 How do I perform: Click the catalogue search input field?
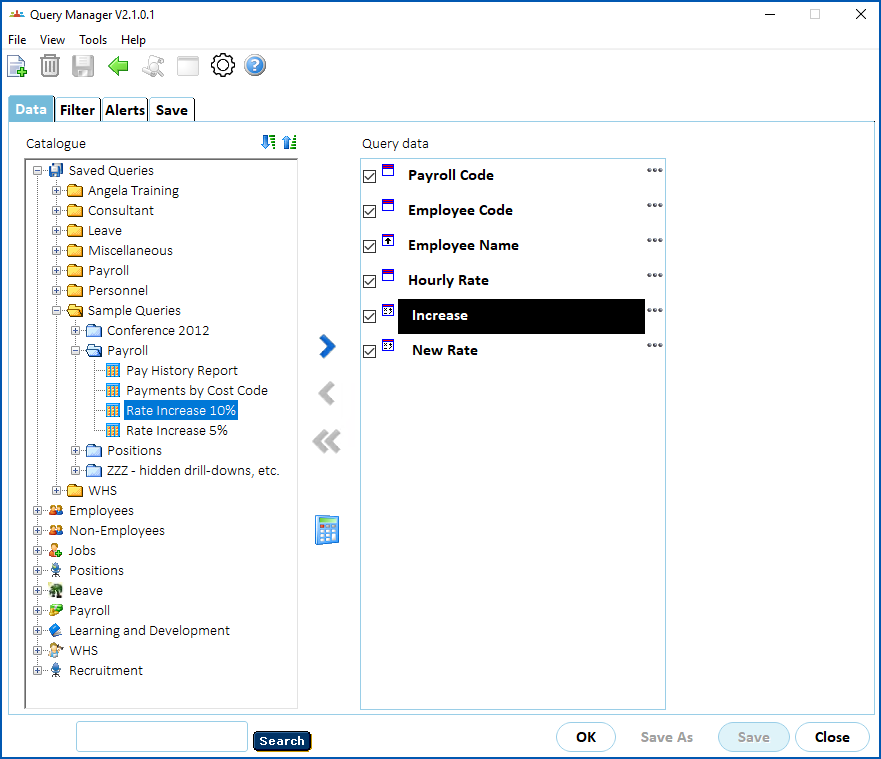(162, 737)
